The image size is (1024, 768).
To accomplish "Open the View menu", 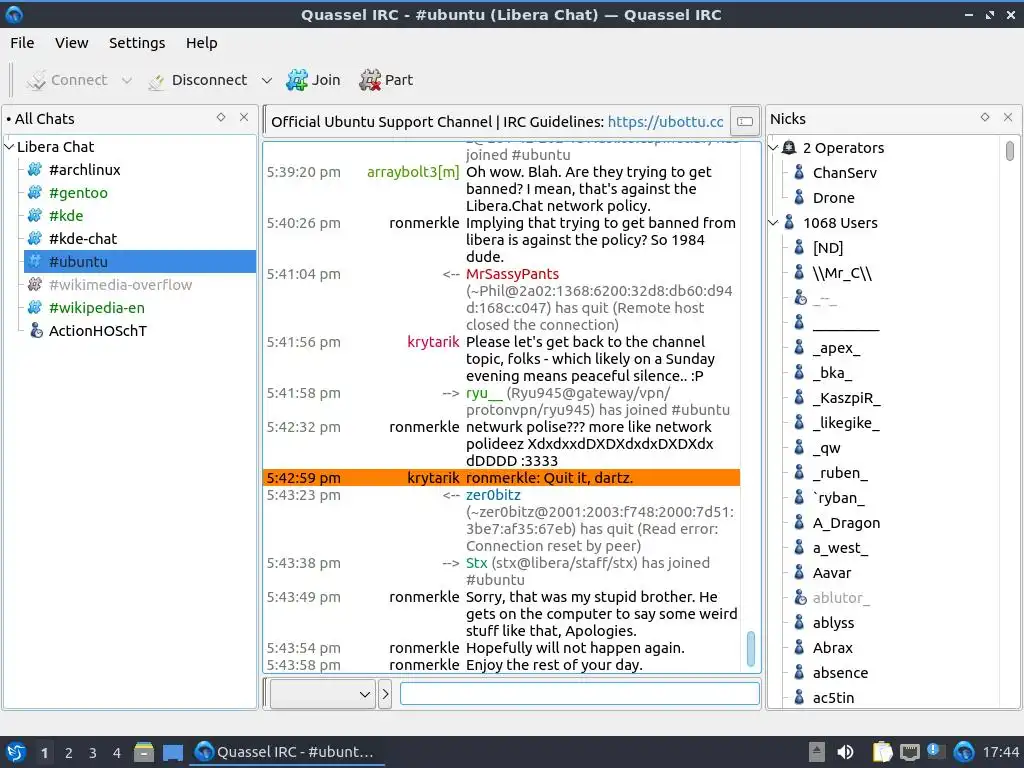I will point(71,43).
